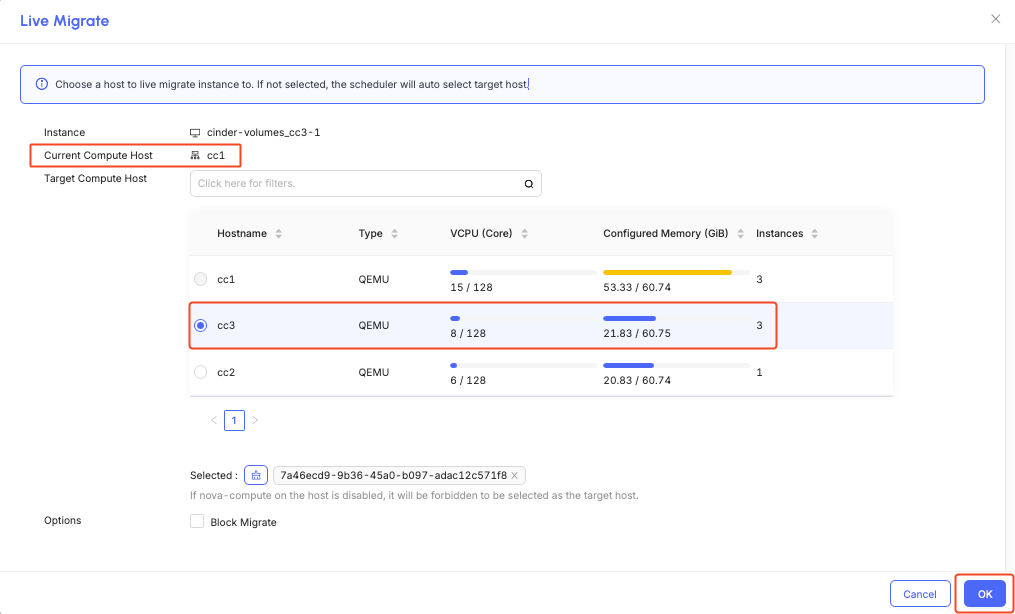This screenshot has height=614, width=1015.
Task: Click instances count 1 in cc2 row
Action: pos(759,372)
